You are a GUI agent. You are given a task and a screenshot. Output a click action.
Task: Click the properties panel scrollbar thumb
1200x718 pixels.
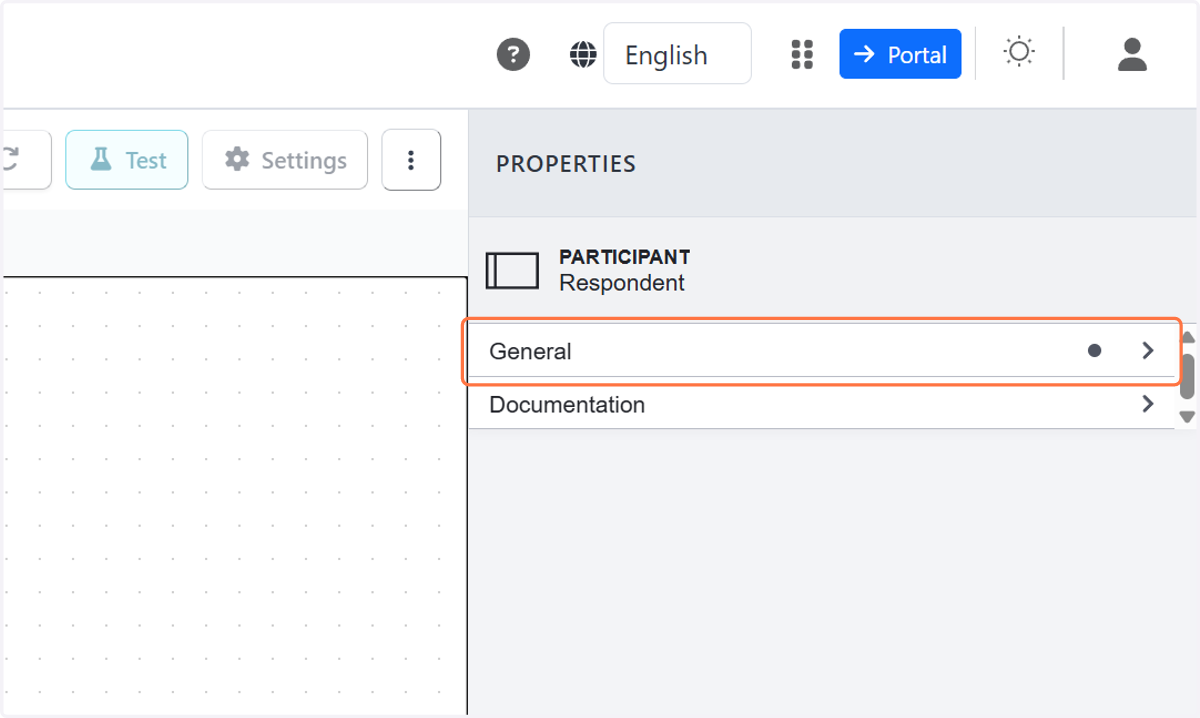(1188, 376)
